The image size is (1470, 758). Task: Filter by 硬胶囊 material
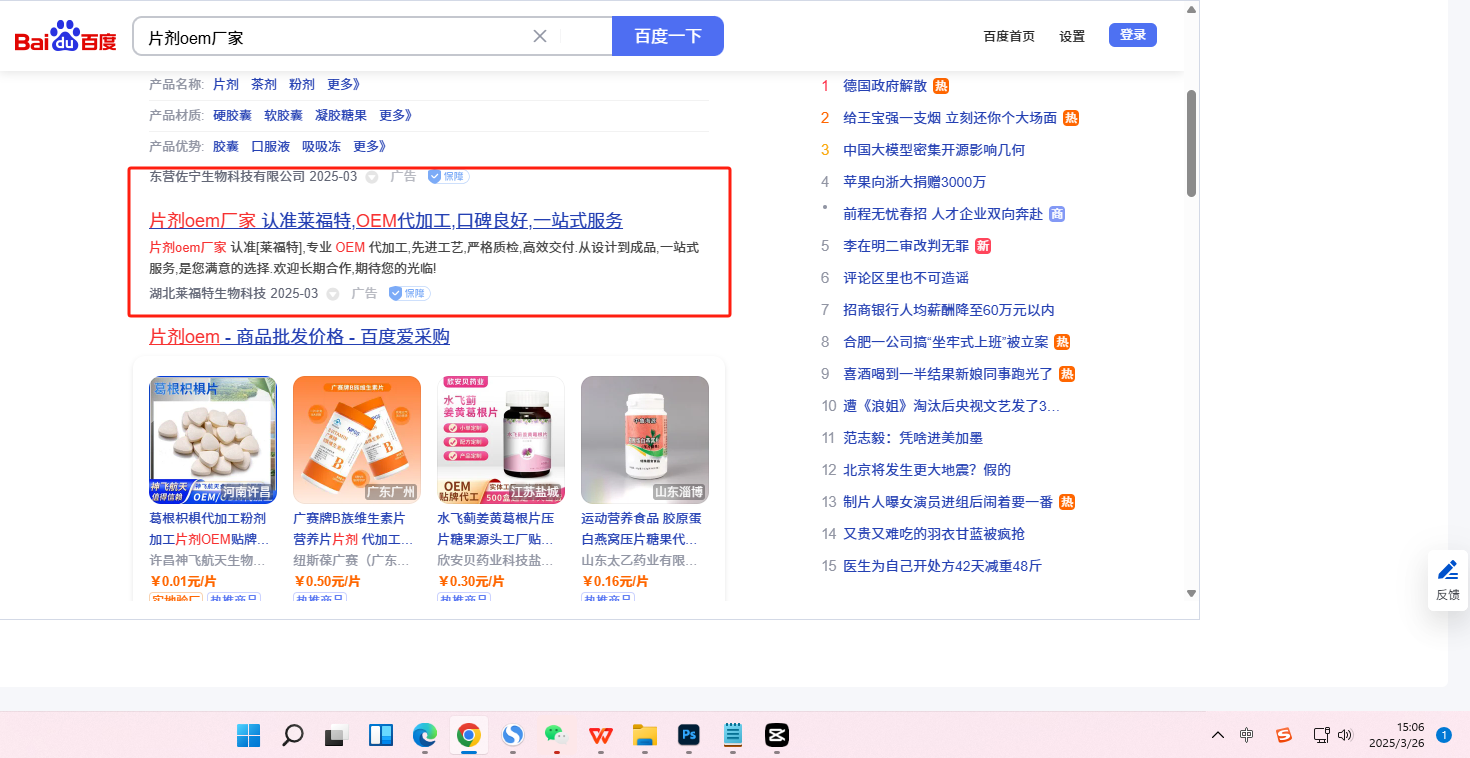232,115
